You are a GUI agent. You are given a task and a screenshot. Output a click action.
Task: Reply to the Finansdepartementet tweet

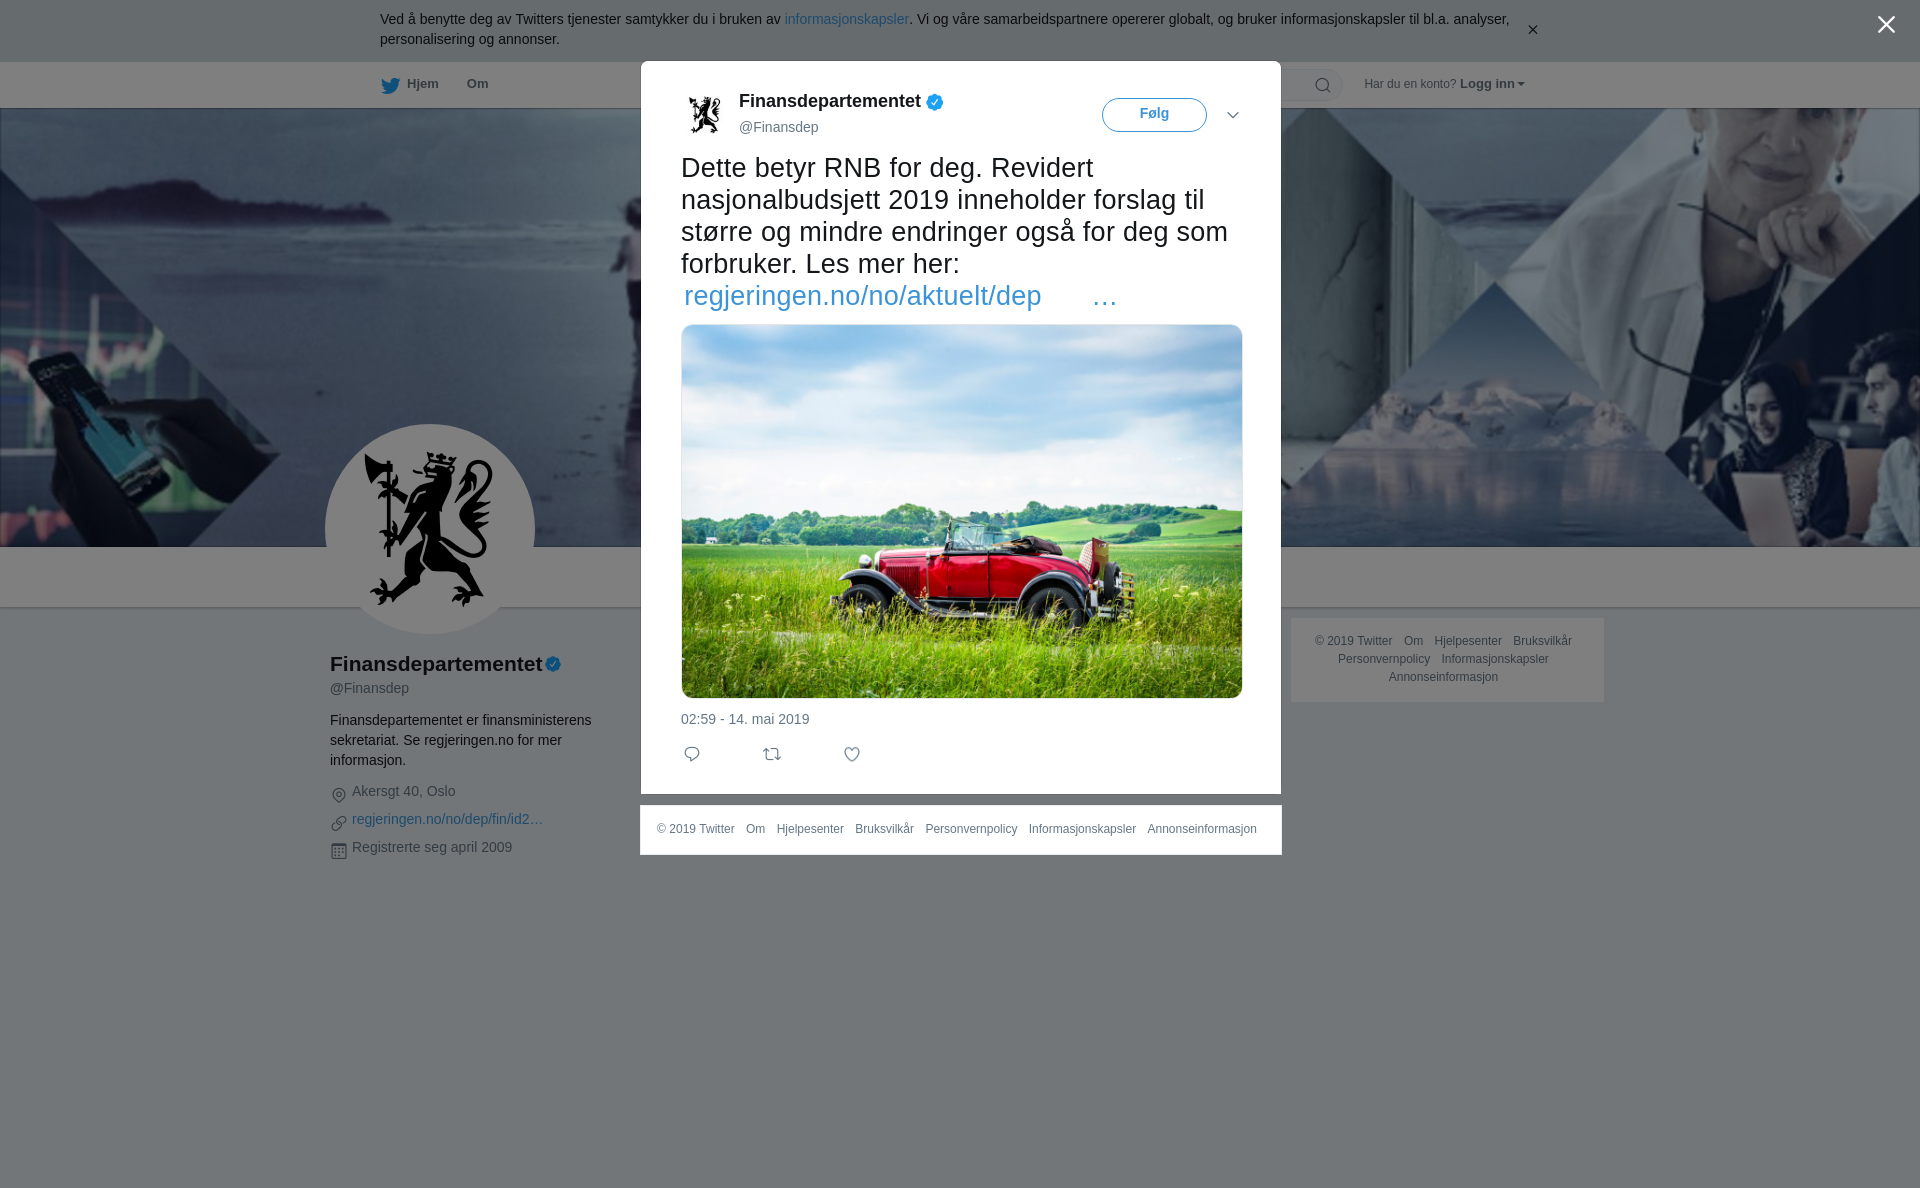point(692,754)
